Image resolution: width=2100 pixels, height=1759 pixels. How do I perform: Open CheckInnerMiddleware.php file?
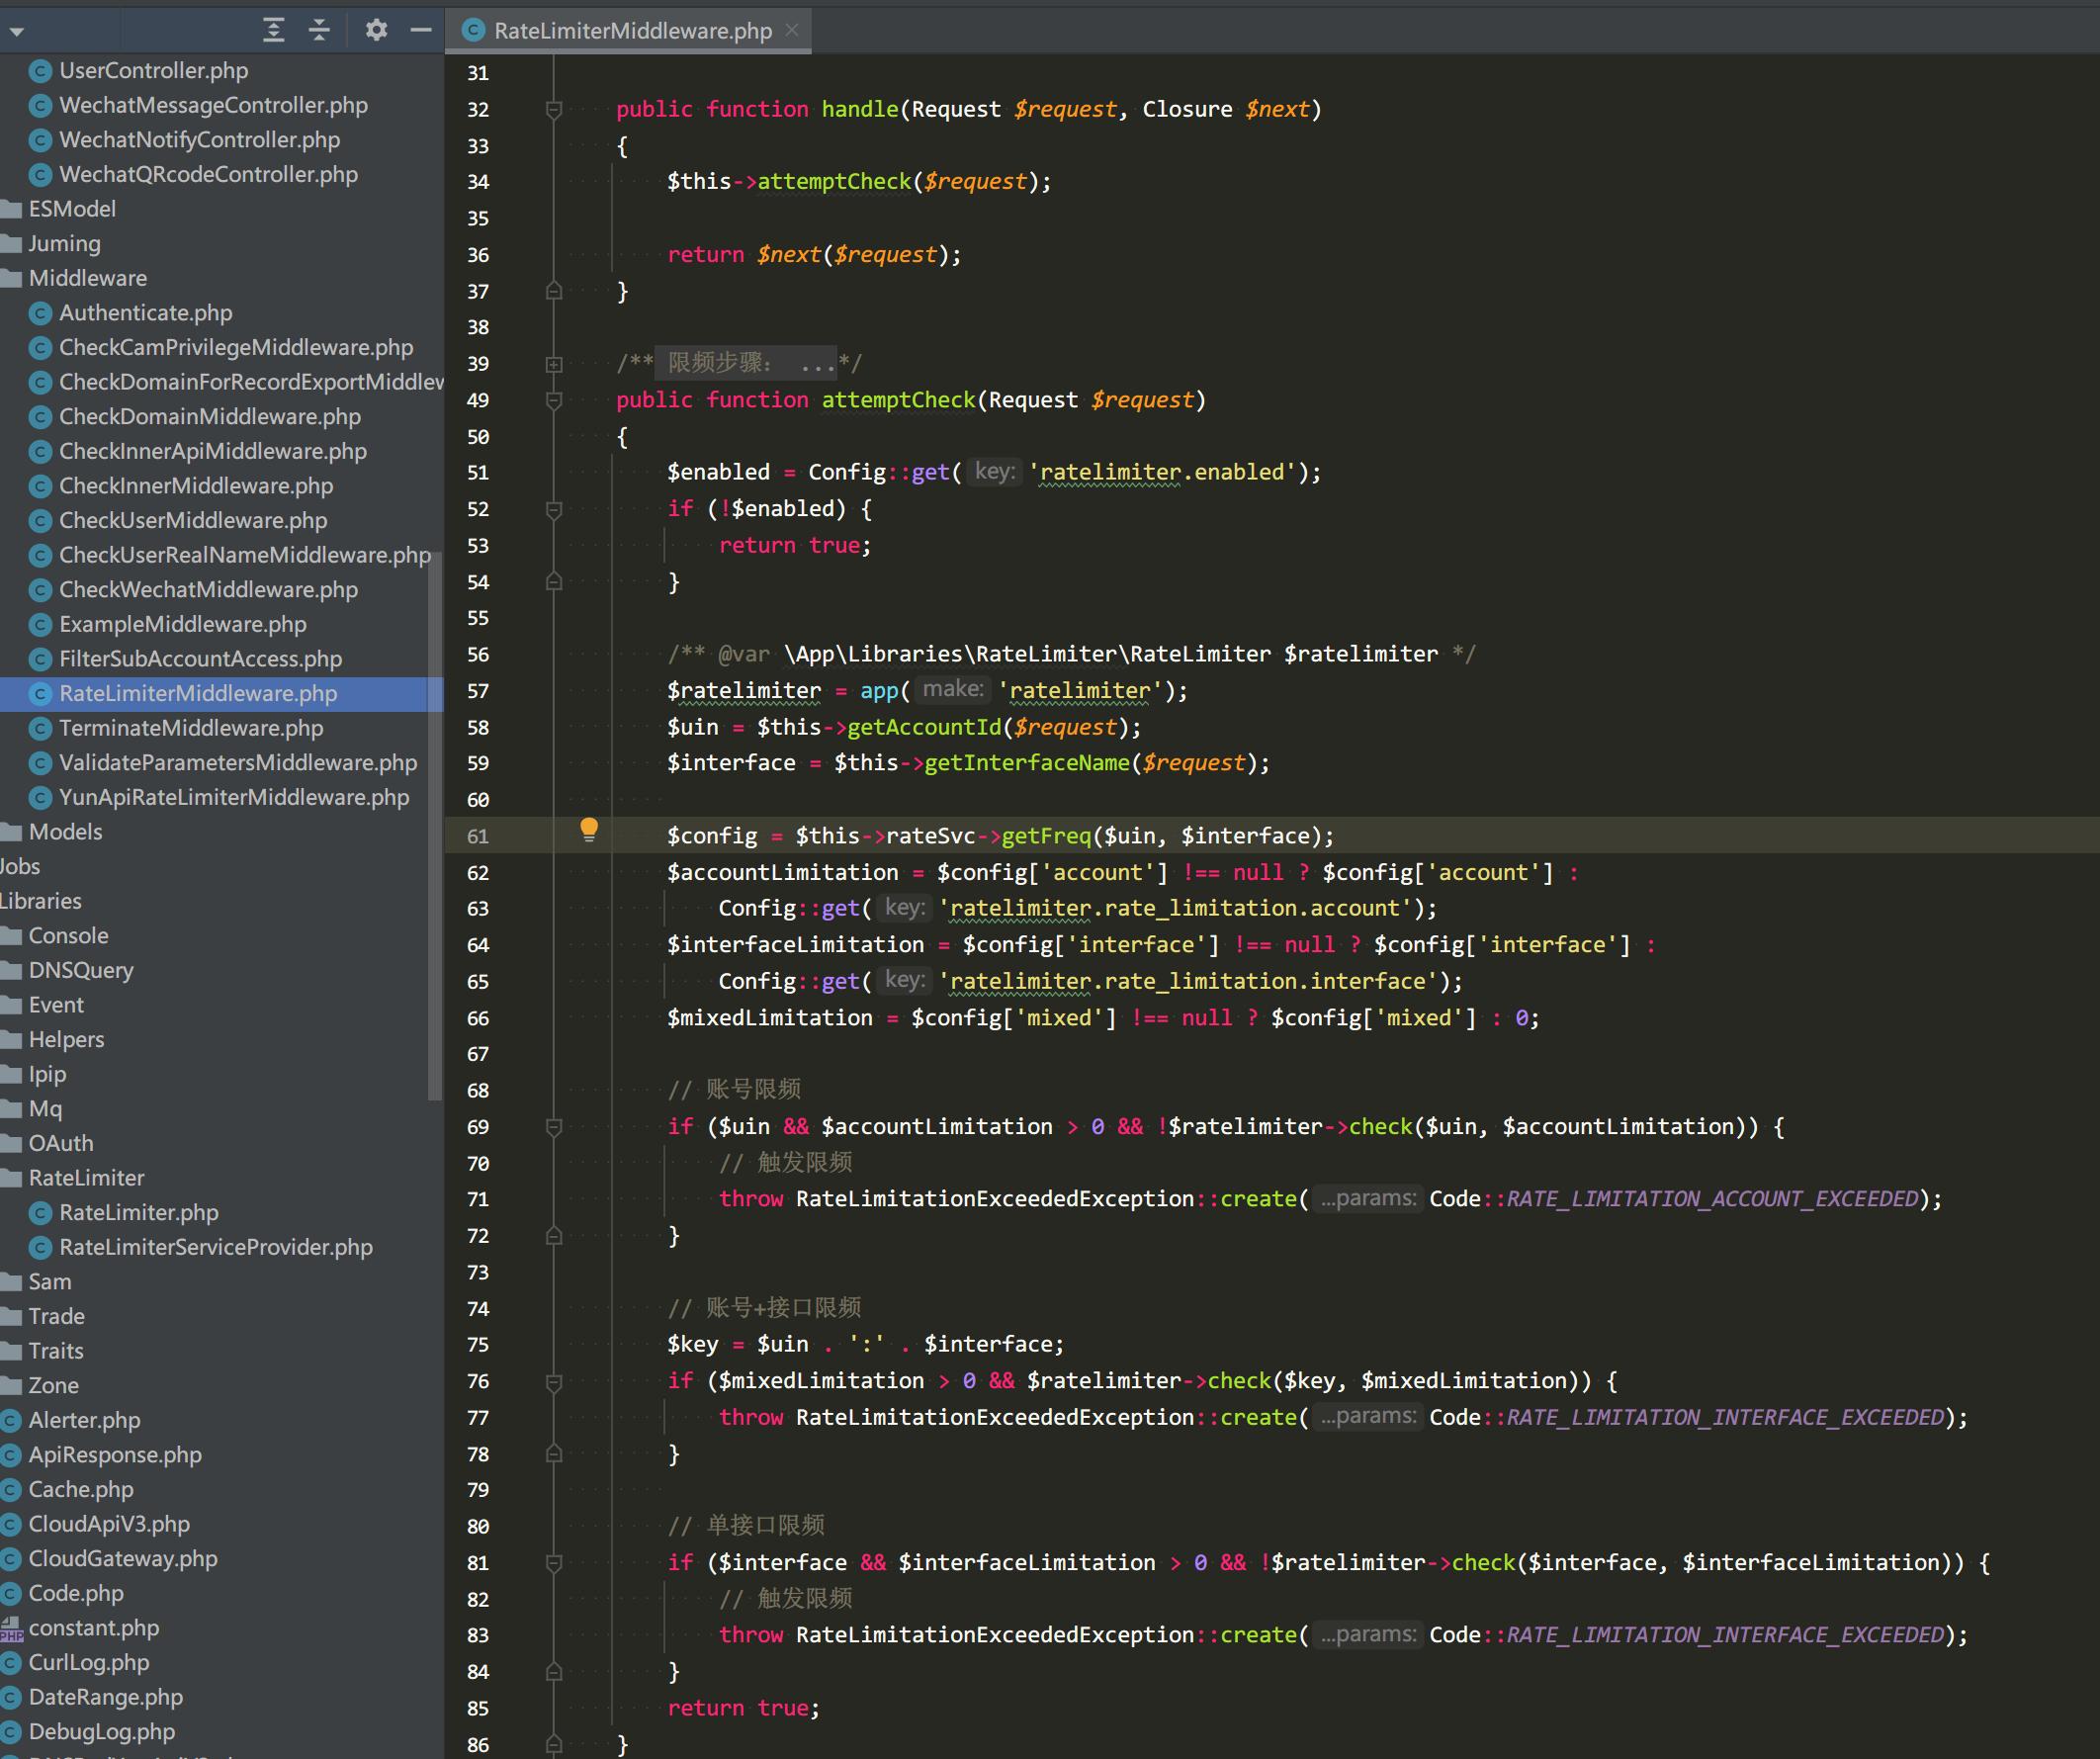(196, 486)
